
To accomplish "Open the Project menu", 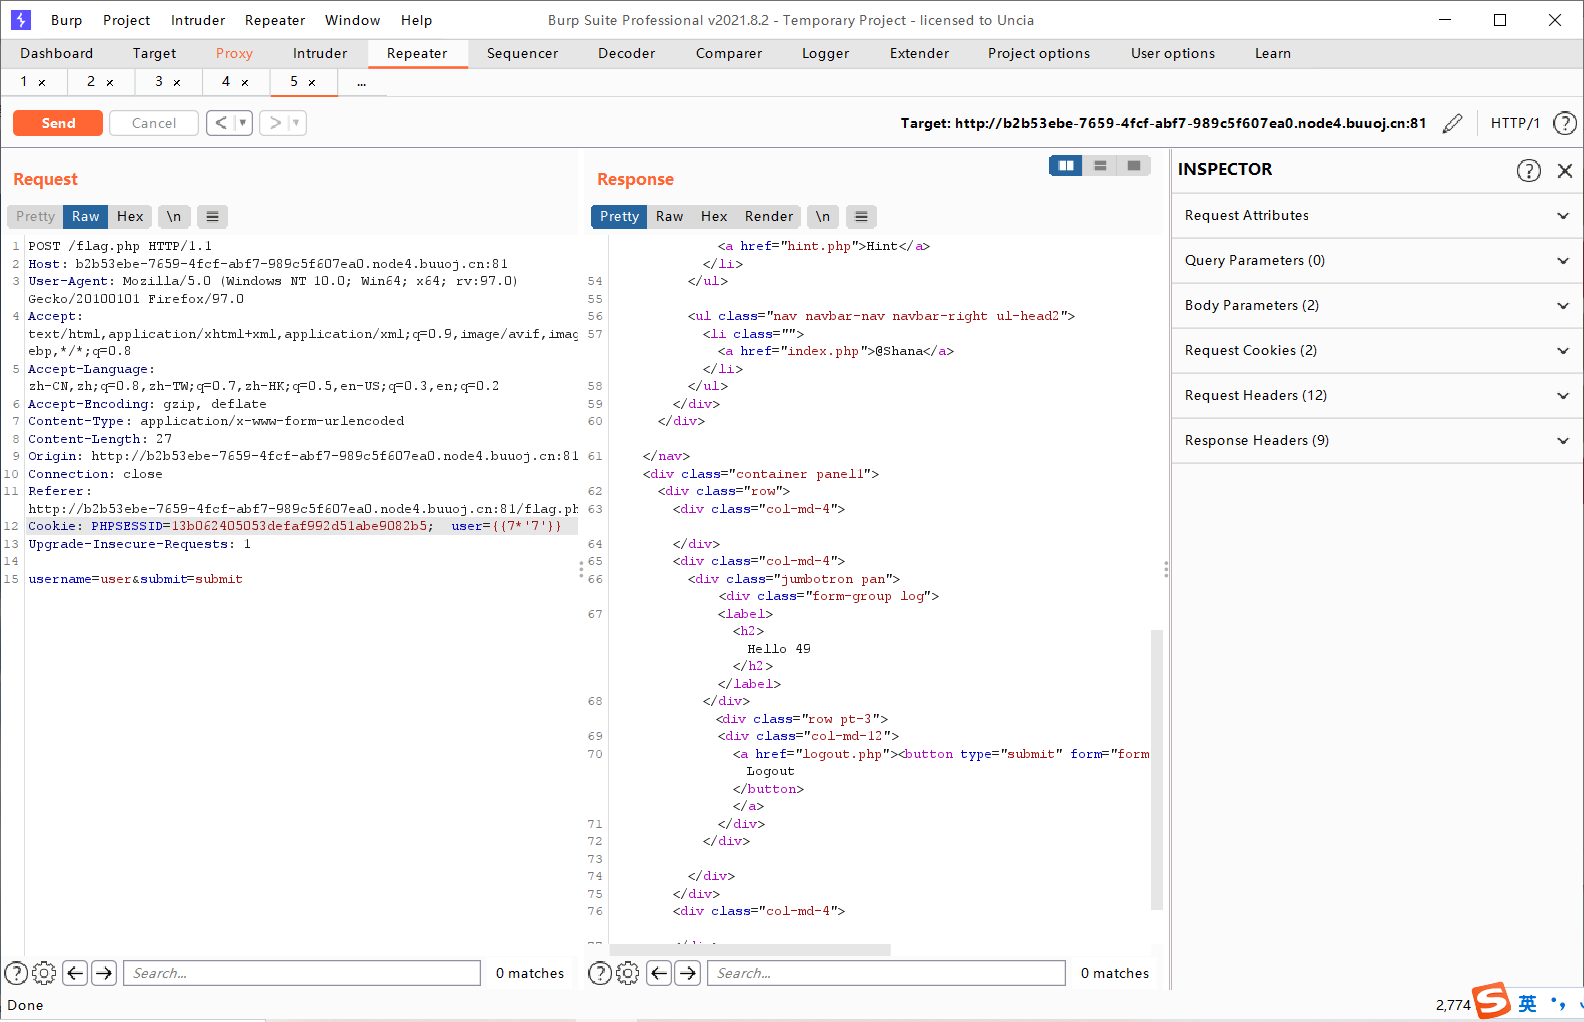I will pos(127,20).
